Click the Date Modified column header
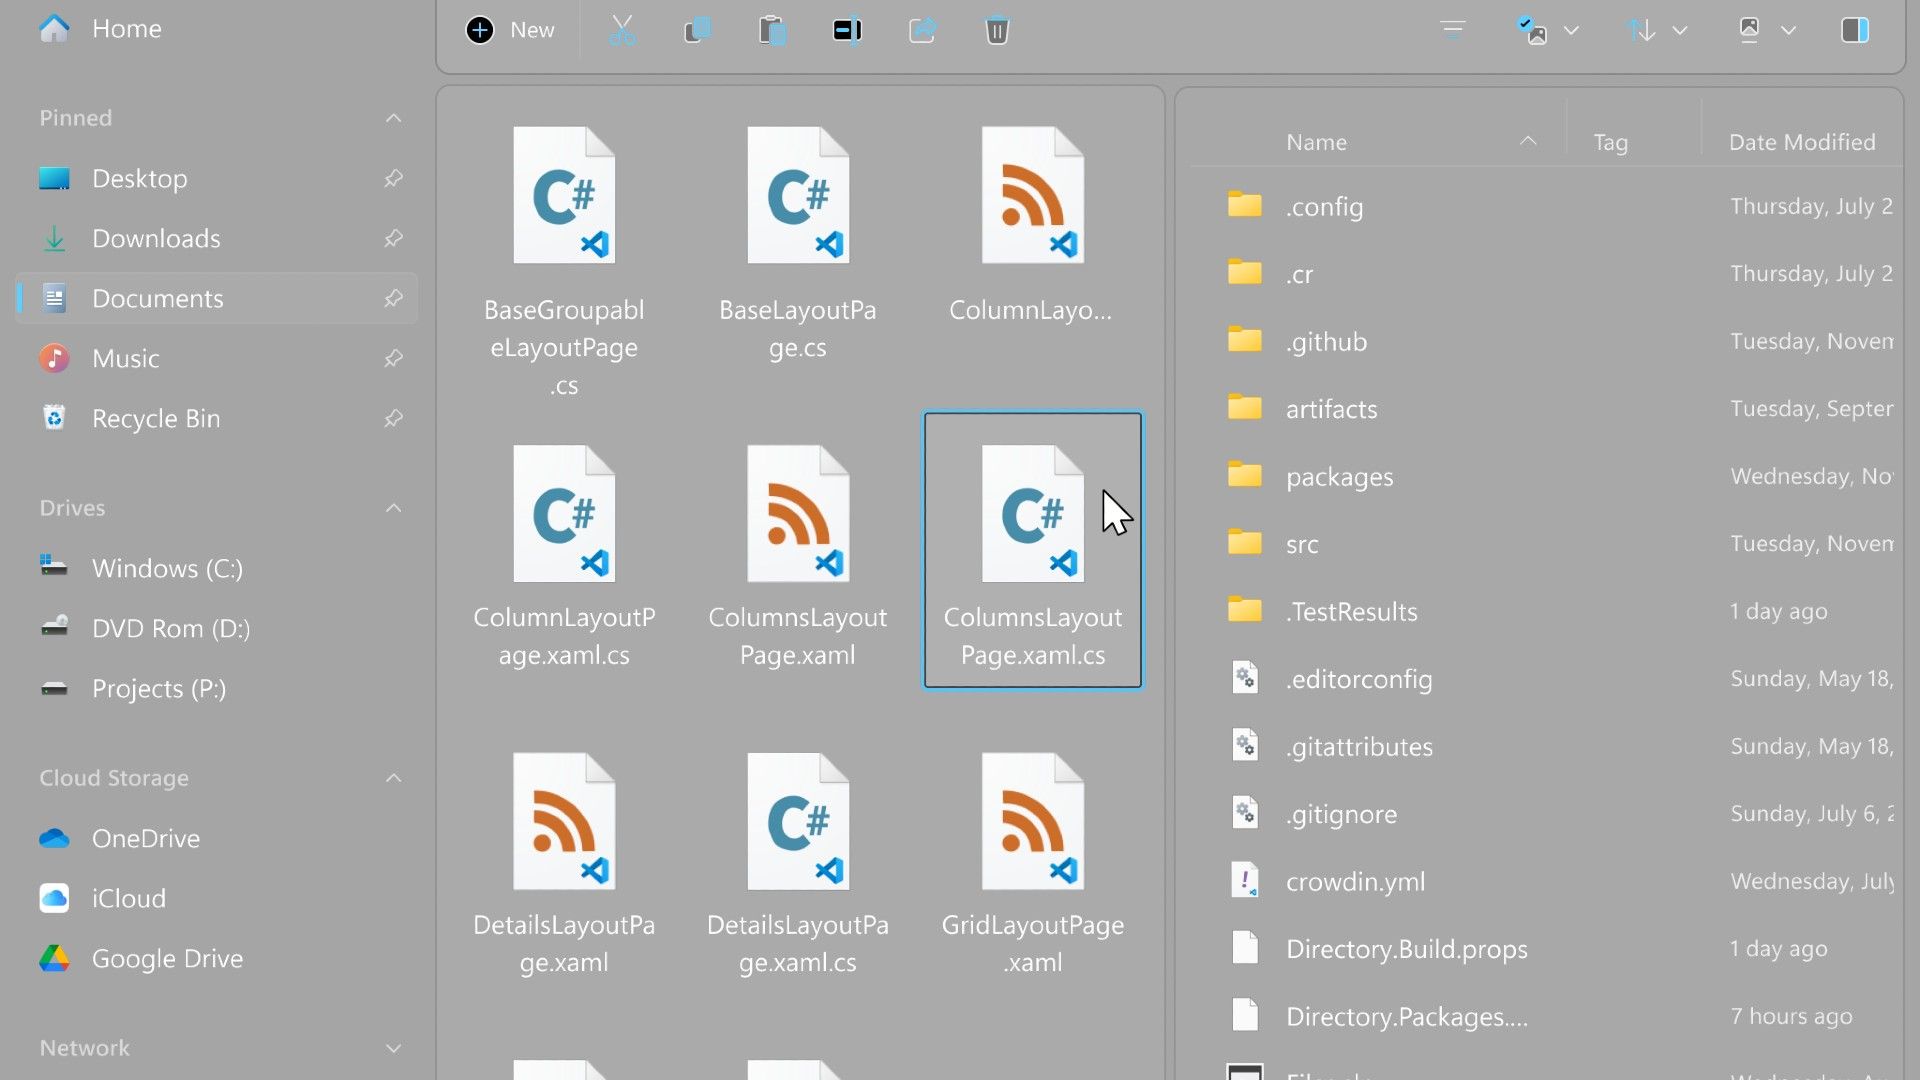Screen dimensions: 1920x1080 1802,142
